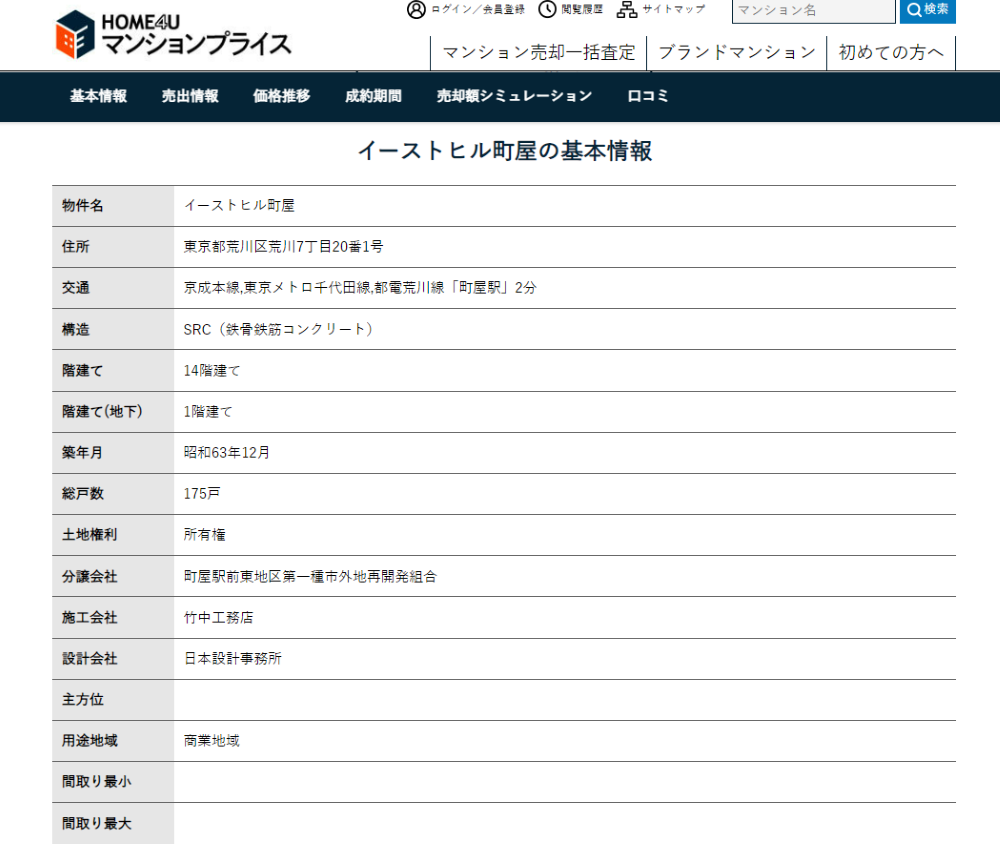Select 町屋駅前東地区第一種市外地再開発組合 text
The height and width of the screenshot is (844, 1000).
(x=310, y=577)
